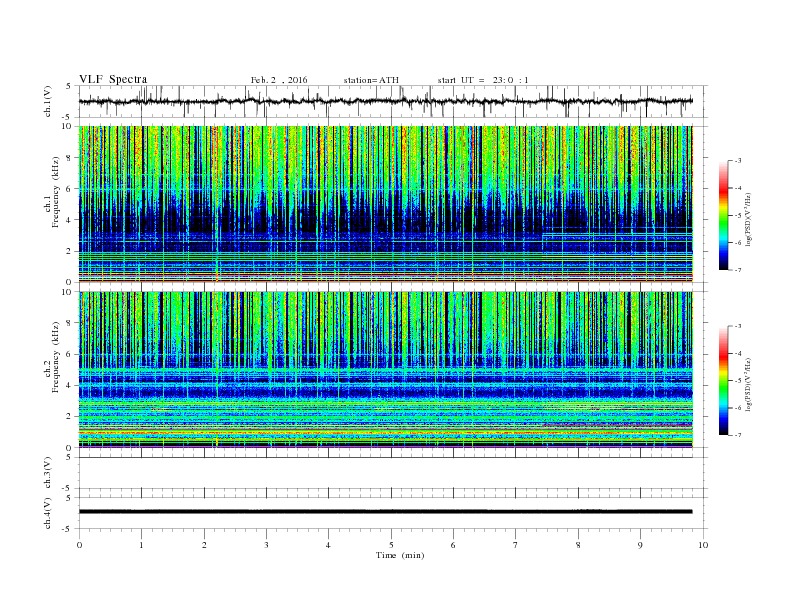Viewport: 792px width, 612px height.
Task: Click the time axis tick label "2"
Action: point(204,545)
